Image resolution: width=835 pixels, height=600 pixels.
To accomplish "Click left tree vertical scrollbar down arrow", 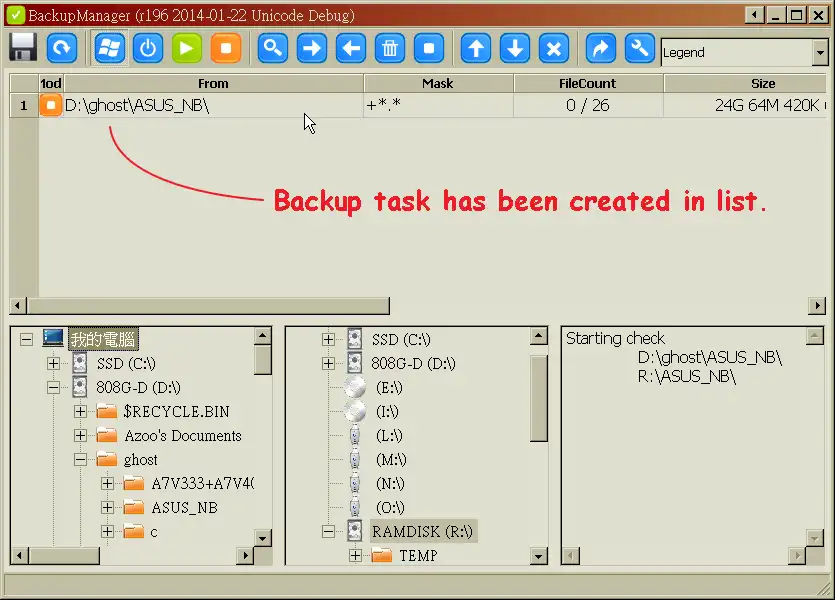I will pos(263,538).
